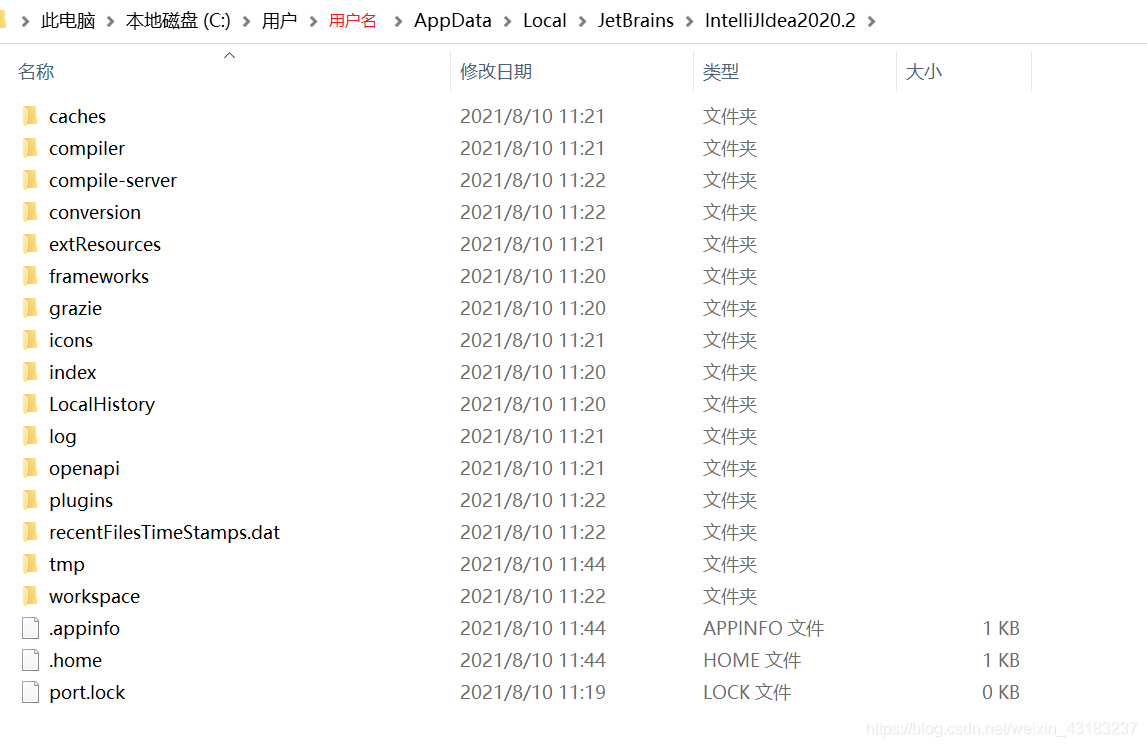Screen dimensions: 1147x747
Task: Click the icons folder icon
Action: pos(30,340)
